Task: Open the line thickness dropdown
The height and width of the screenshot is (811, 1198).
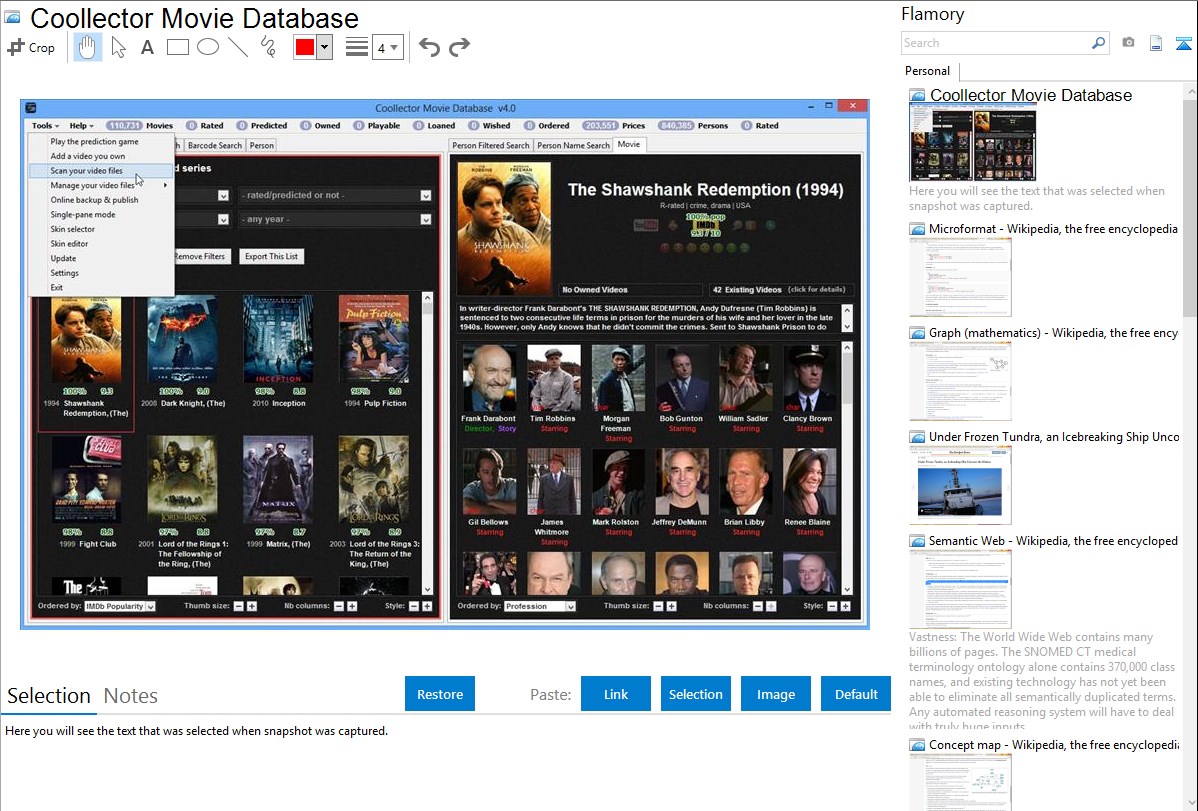Action: [x=387, y=47]
